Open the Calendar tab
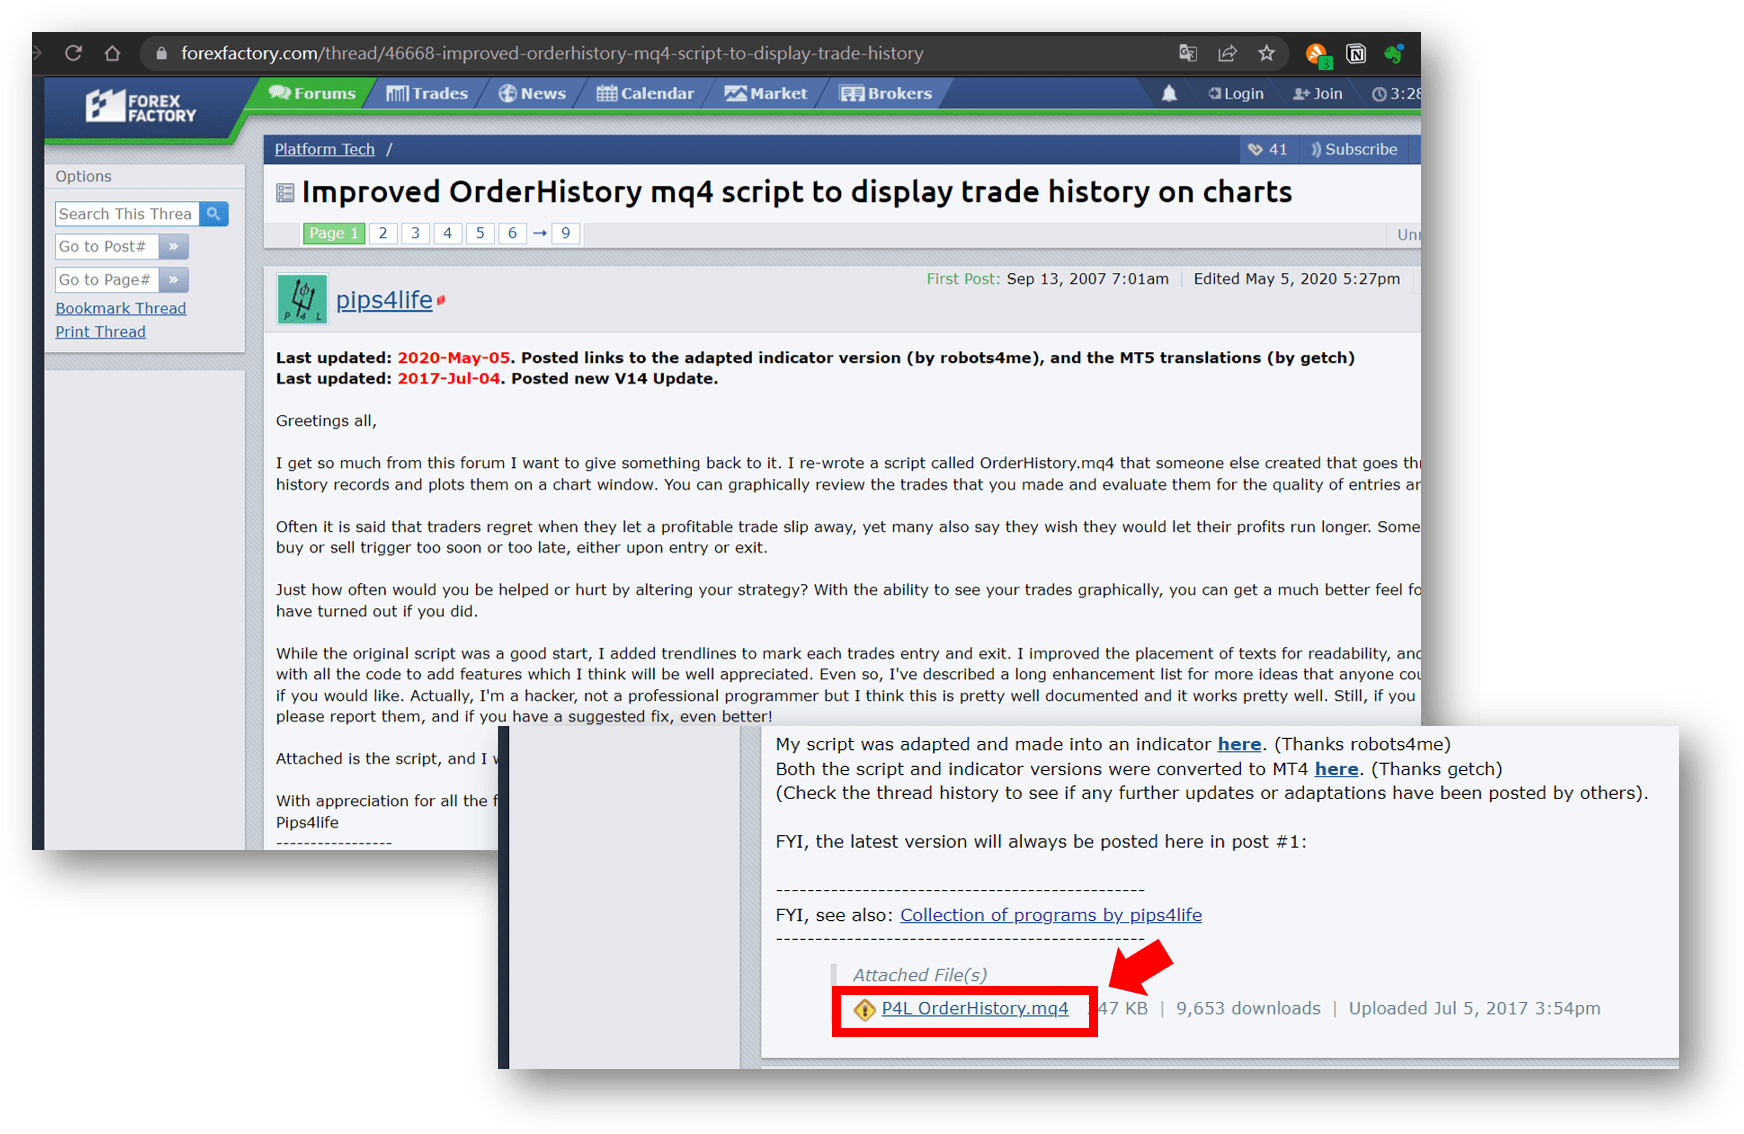 [645, 93]
